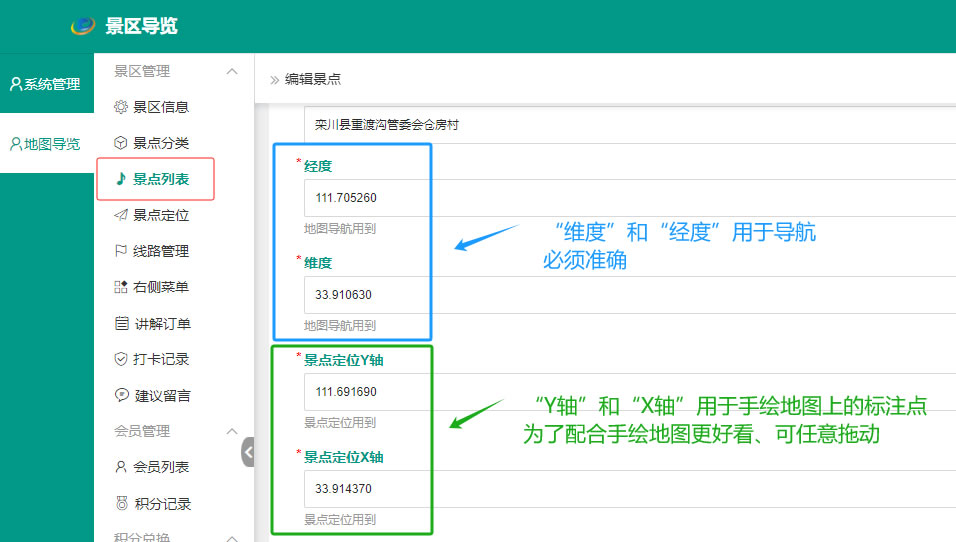956x542 pixels.
Task: Open the 会员列表 page
Action: click(x=161, y=467)
